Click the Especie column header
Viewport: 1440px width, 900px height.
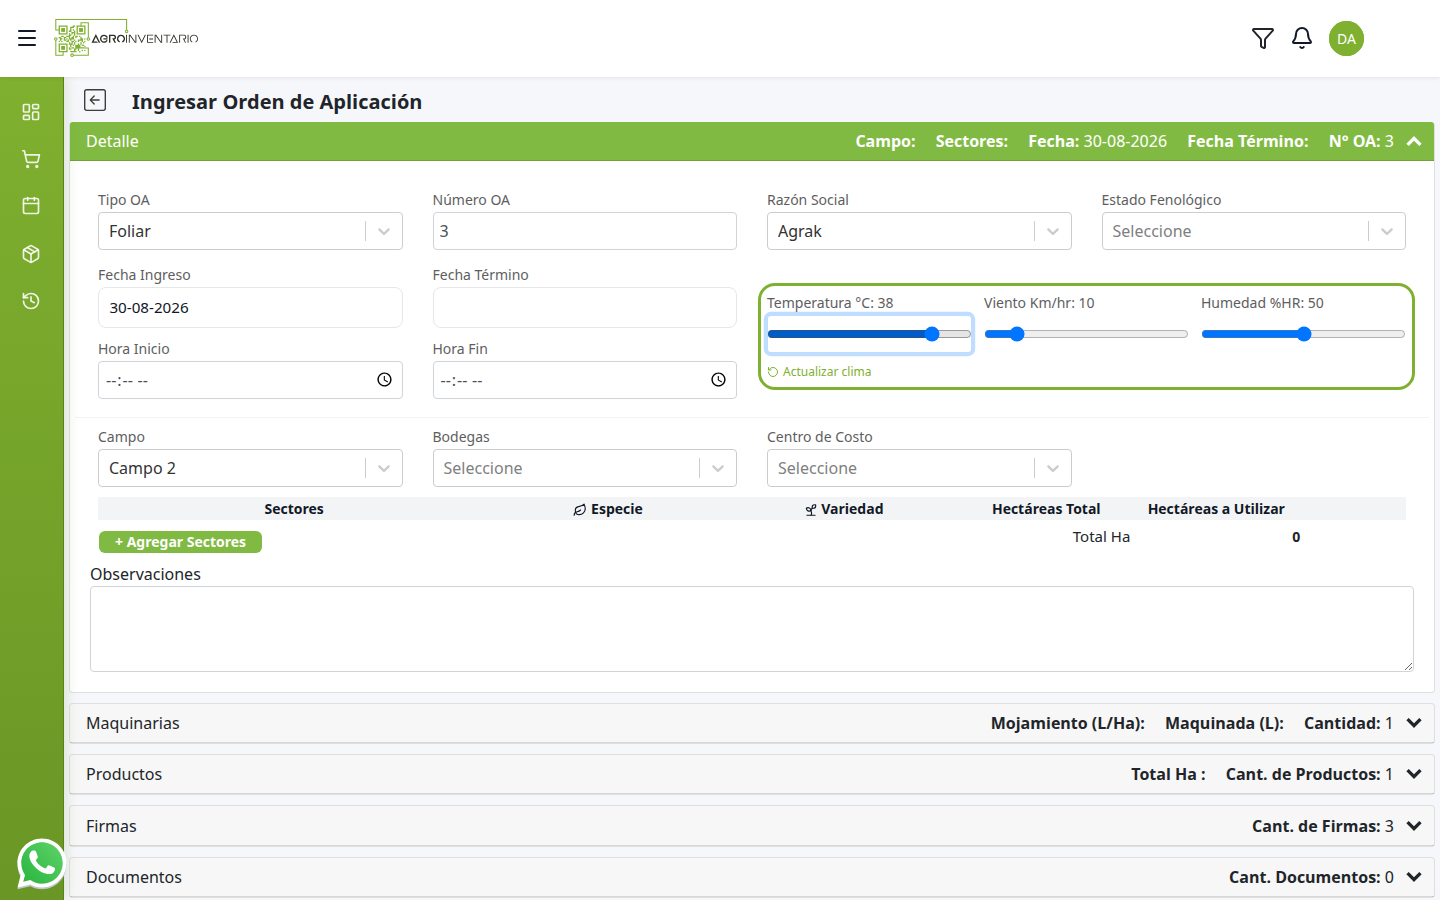point(608,509)
